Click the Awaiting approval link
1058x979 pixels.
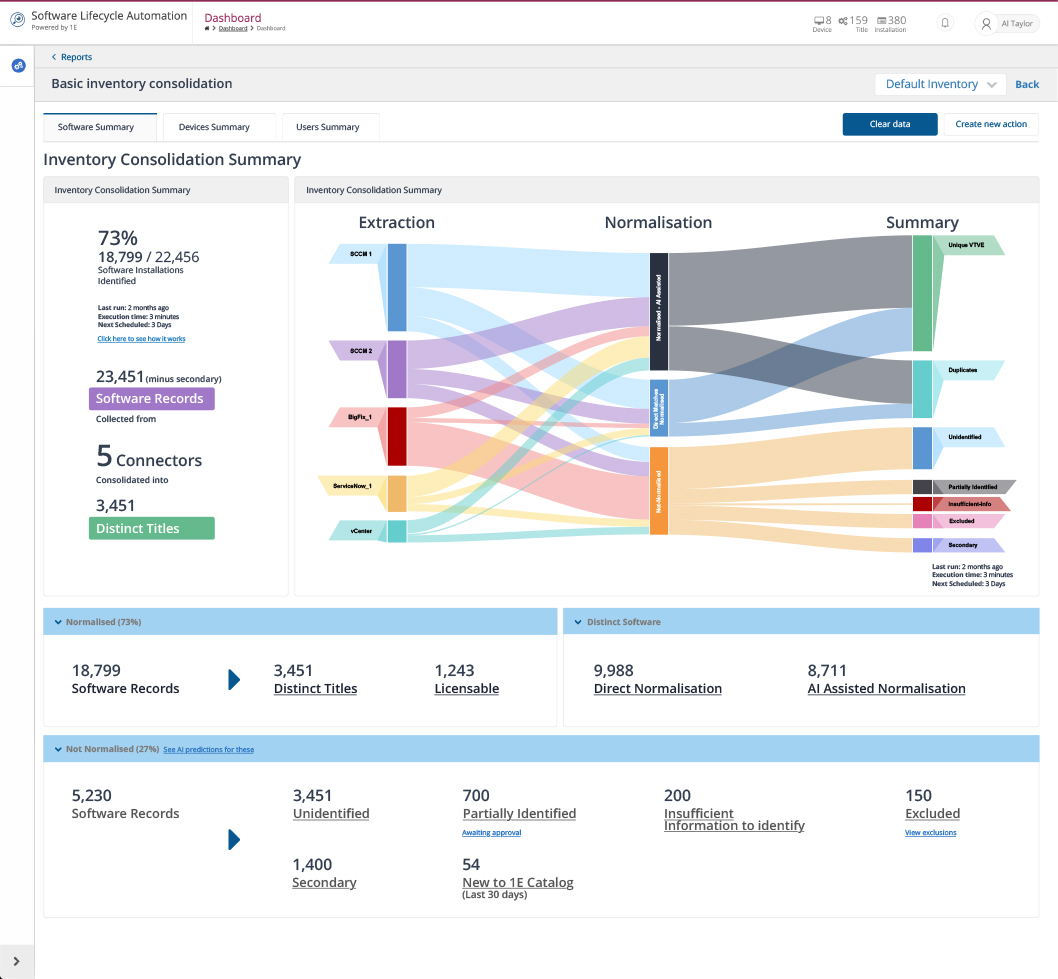(491, 833)
